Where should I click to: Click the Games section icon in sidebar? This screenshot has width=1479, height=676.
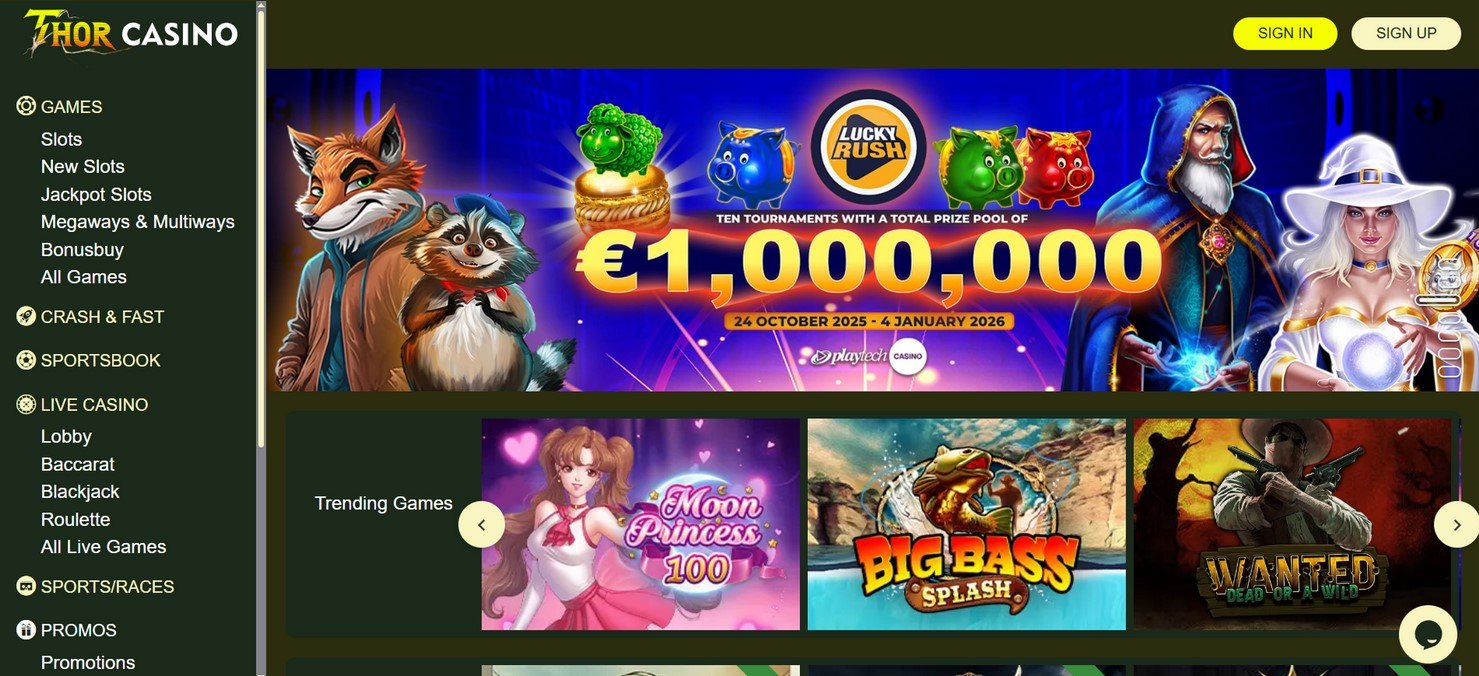tap(26, 106)
